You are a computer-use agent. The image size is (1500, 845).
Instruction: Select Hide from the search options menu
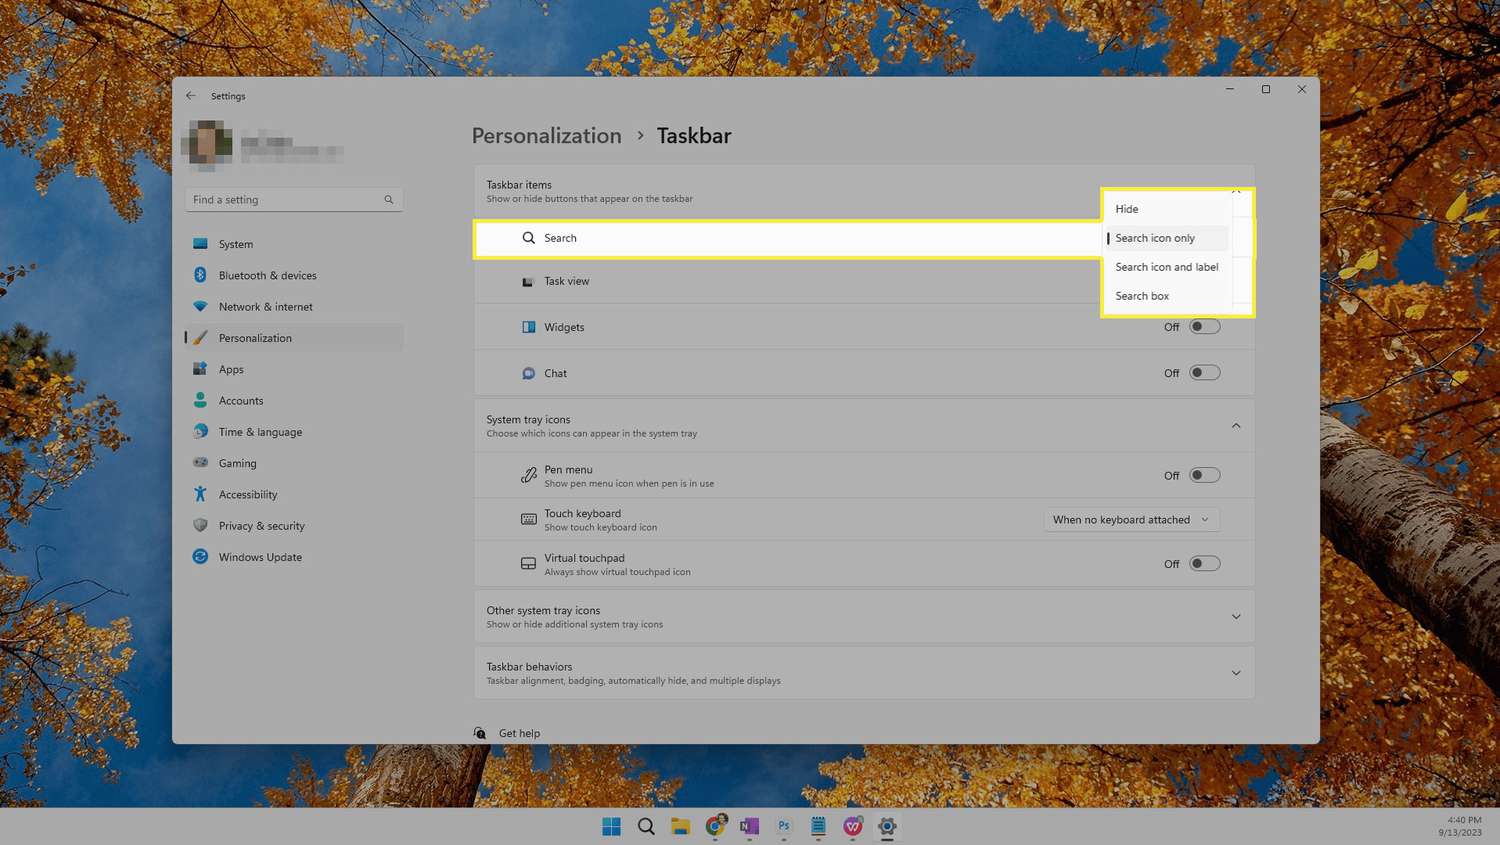1127,209
